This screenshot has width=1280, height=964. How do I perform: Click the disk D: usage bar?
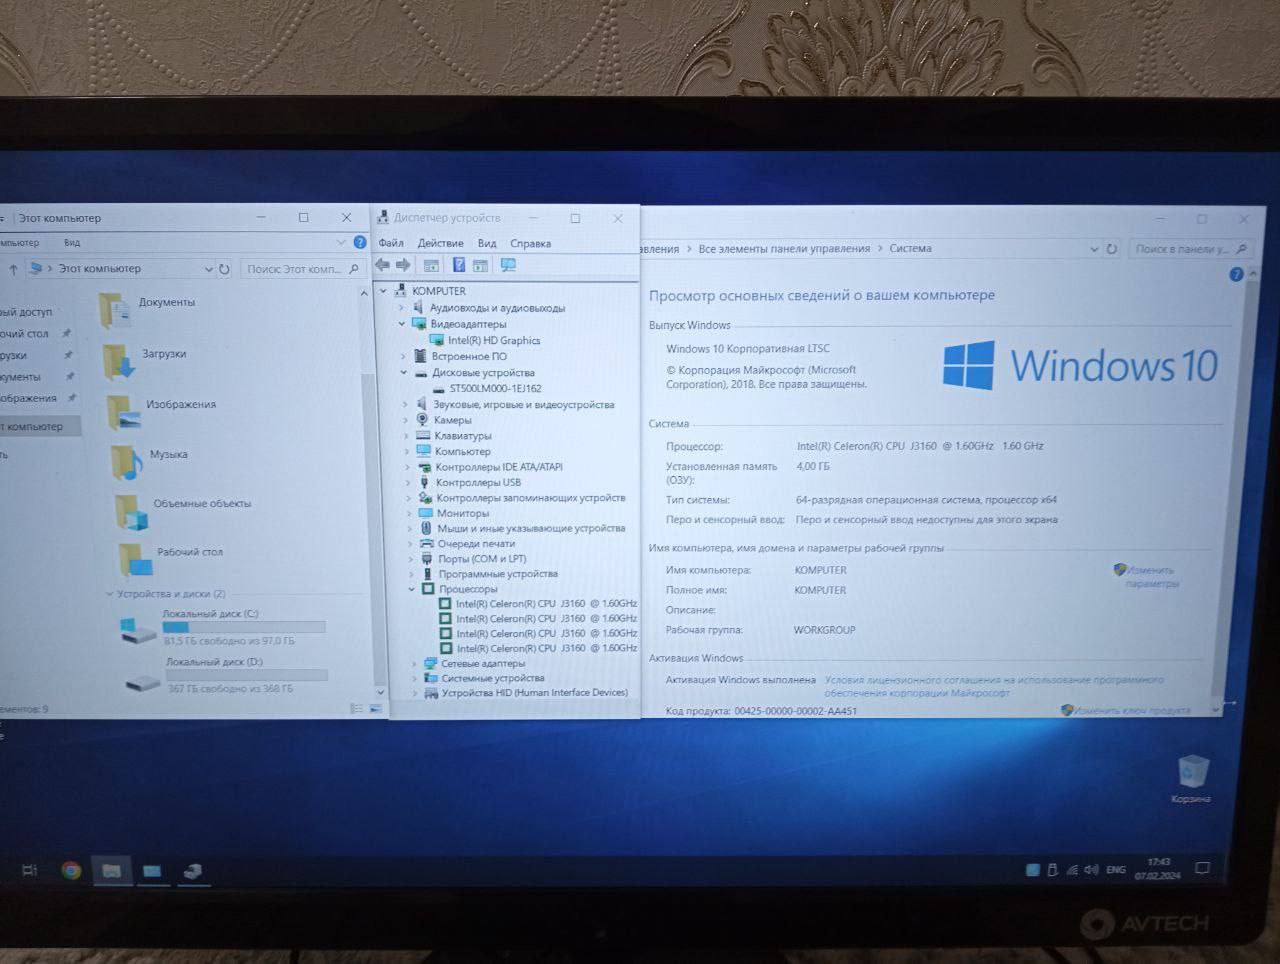click(x=247, y=675)
